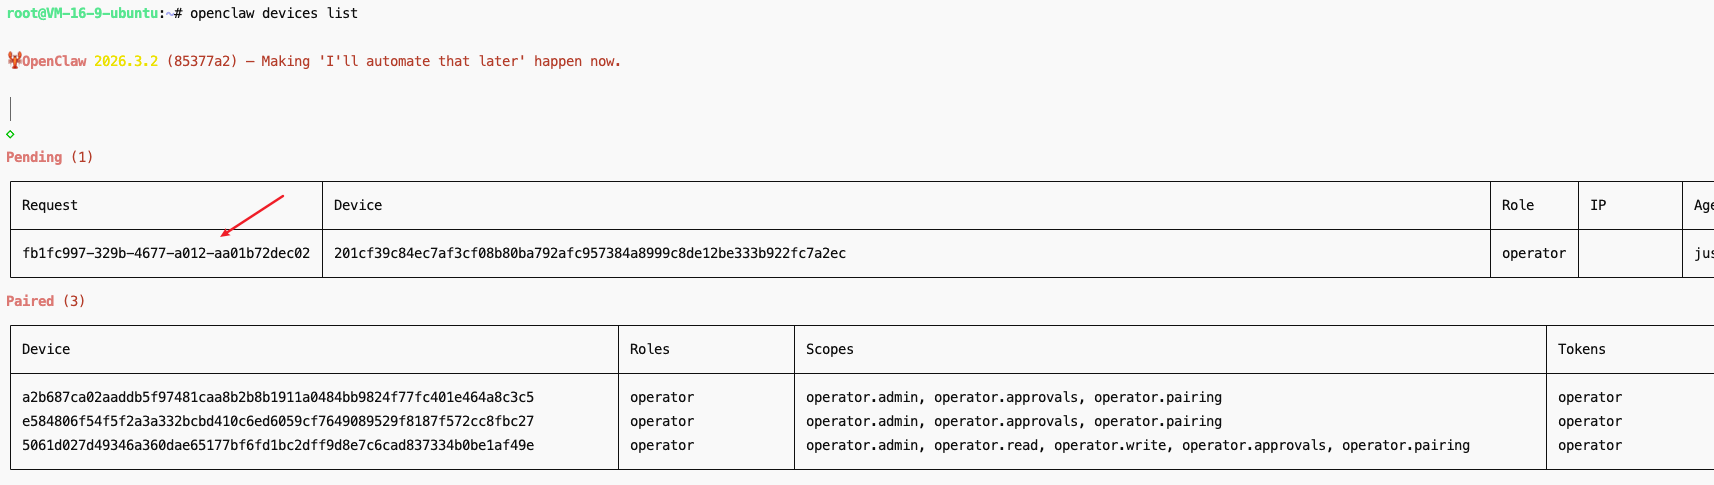Click the typed command "openclaw devices list"
The image size is (1714, 485).
273,13
